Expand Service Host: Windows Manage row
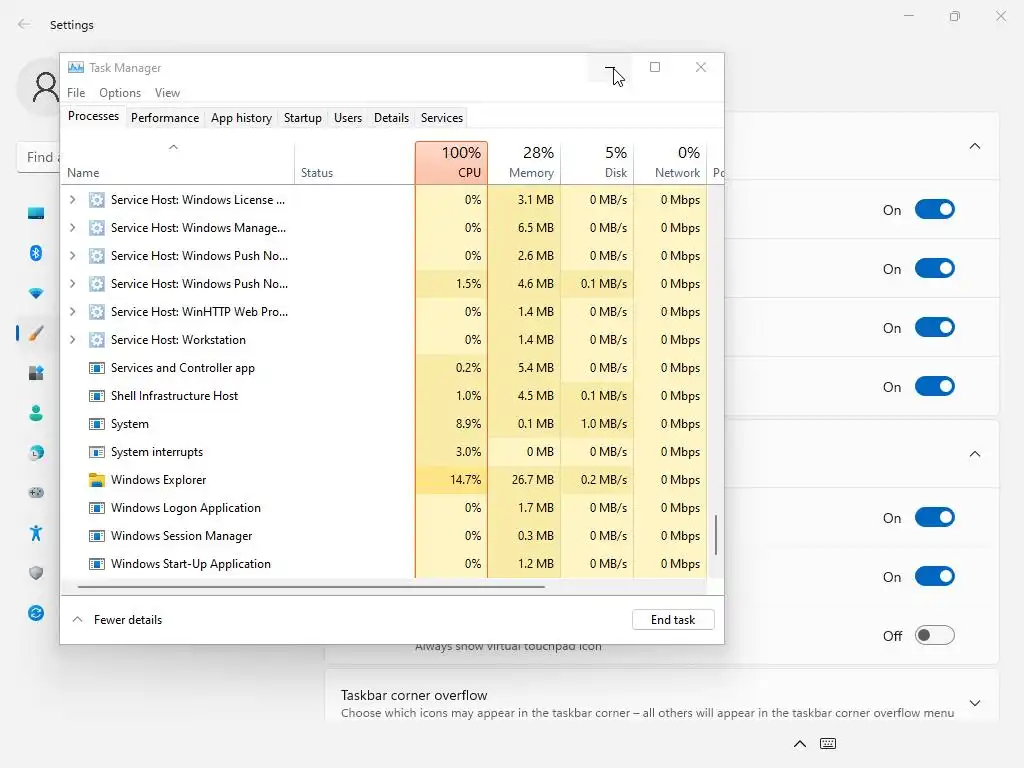Viewport: 1024px width, 768px height. click(x=72, y=228)
